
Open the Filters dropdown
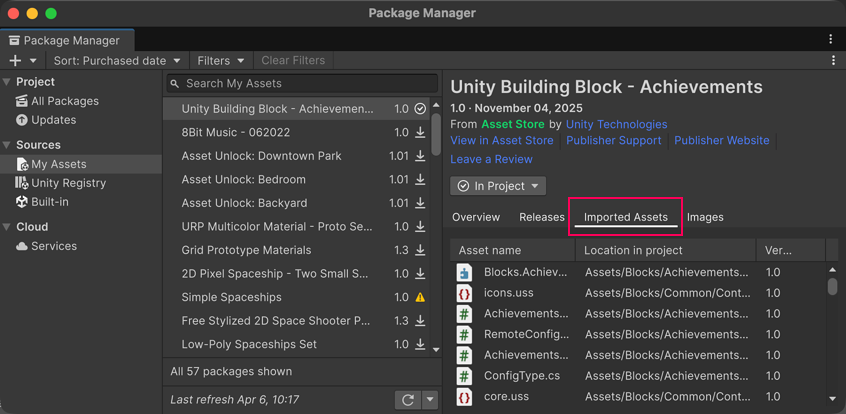click(221, 60)
